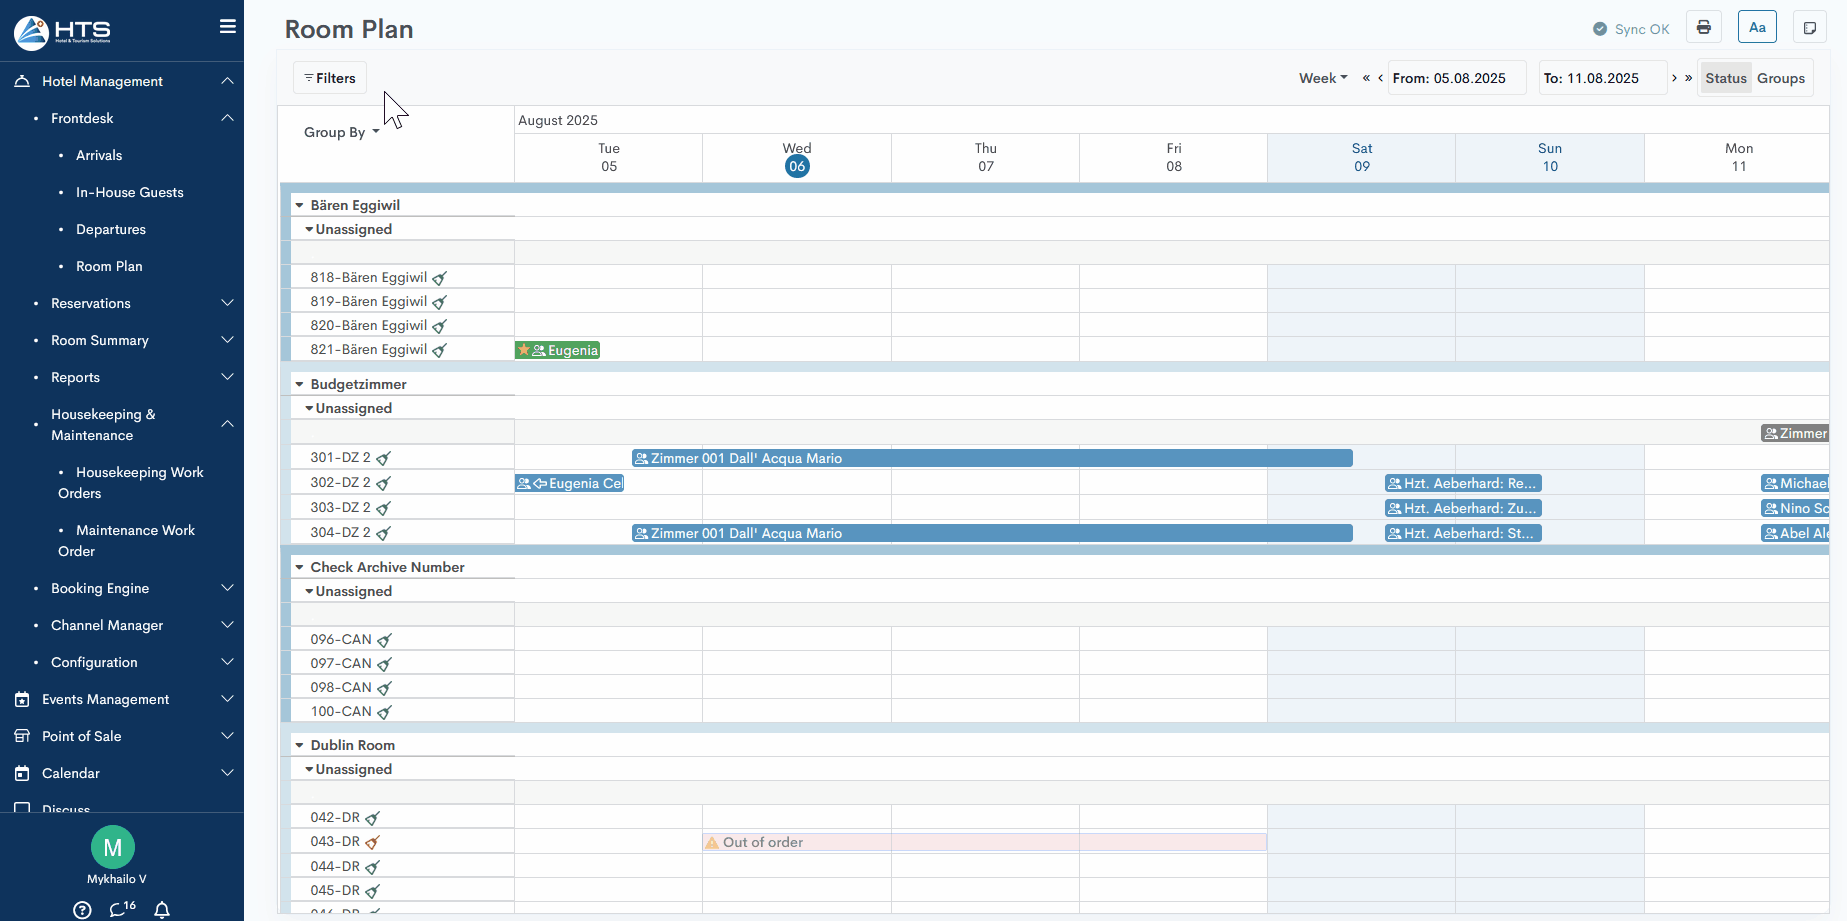Screen dimensions: 1847x921
Task: Go to next day using single right arrow
Action: [x=1674, y=78]
